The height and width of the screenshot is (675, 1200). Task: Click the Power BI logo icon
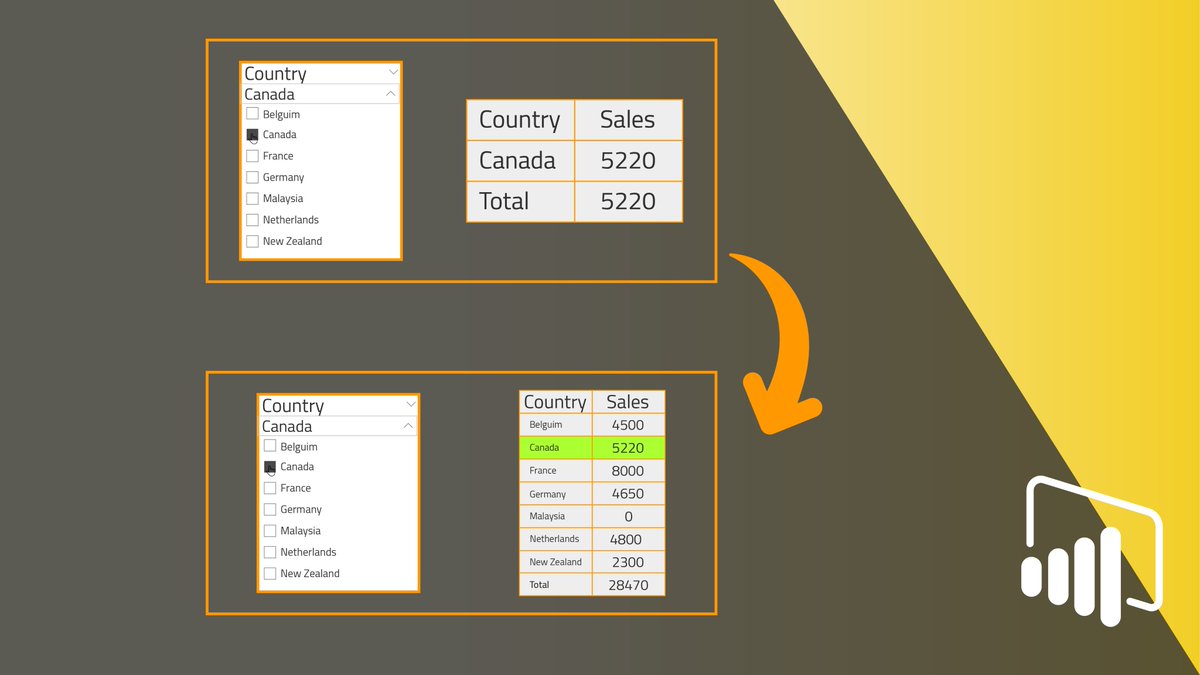pyautogui.click(x=1092, y=551)
